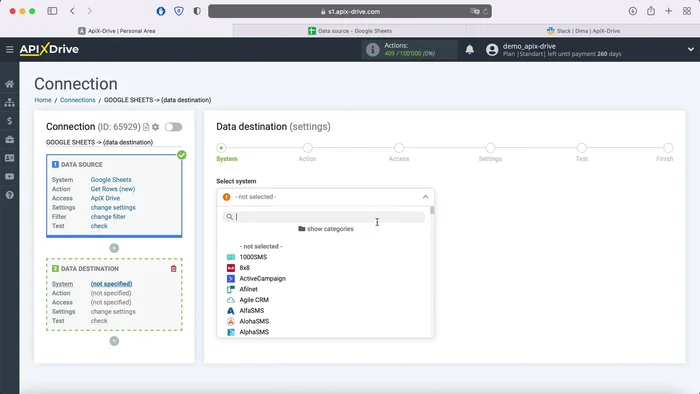Focus the system search input field
The image size is (700, 394).
coord(324,217)
